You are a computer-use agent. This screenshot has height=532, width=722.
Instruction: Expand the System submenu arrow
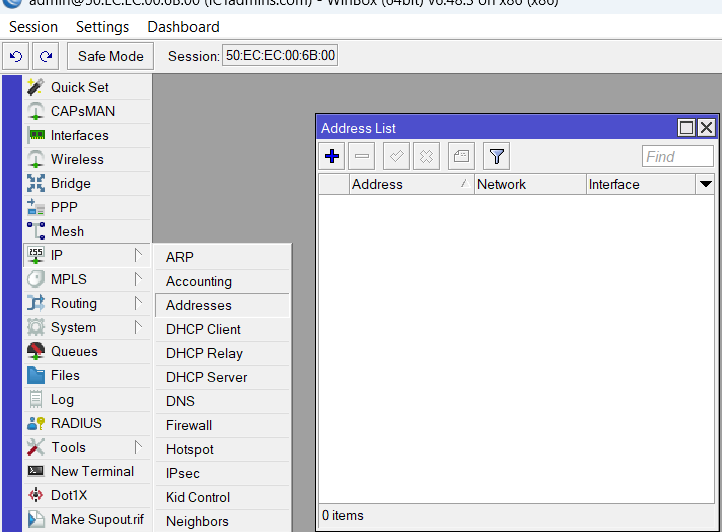pyautogui.click(x=138, y=327)
